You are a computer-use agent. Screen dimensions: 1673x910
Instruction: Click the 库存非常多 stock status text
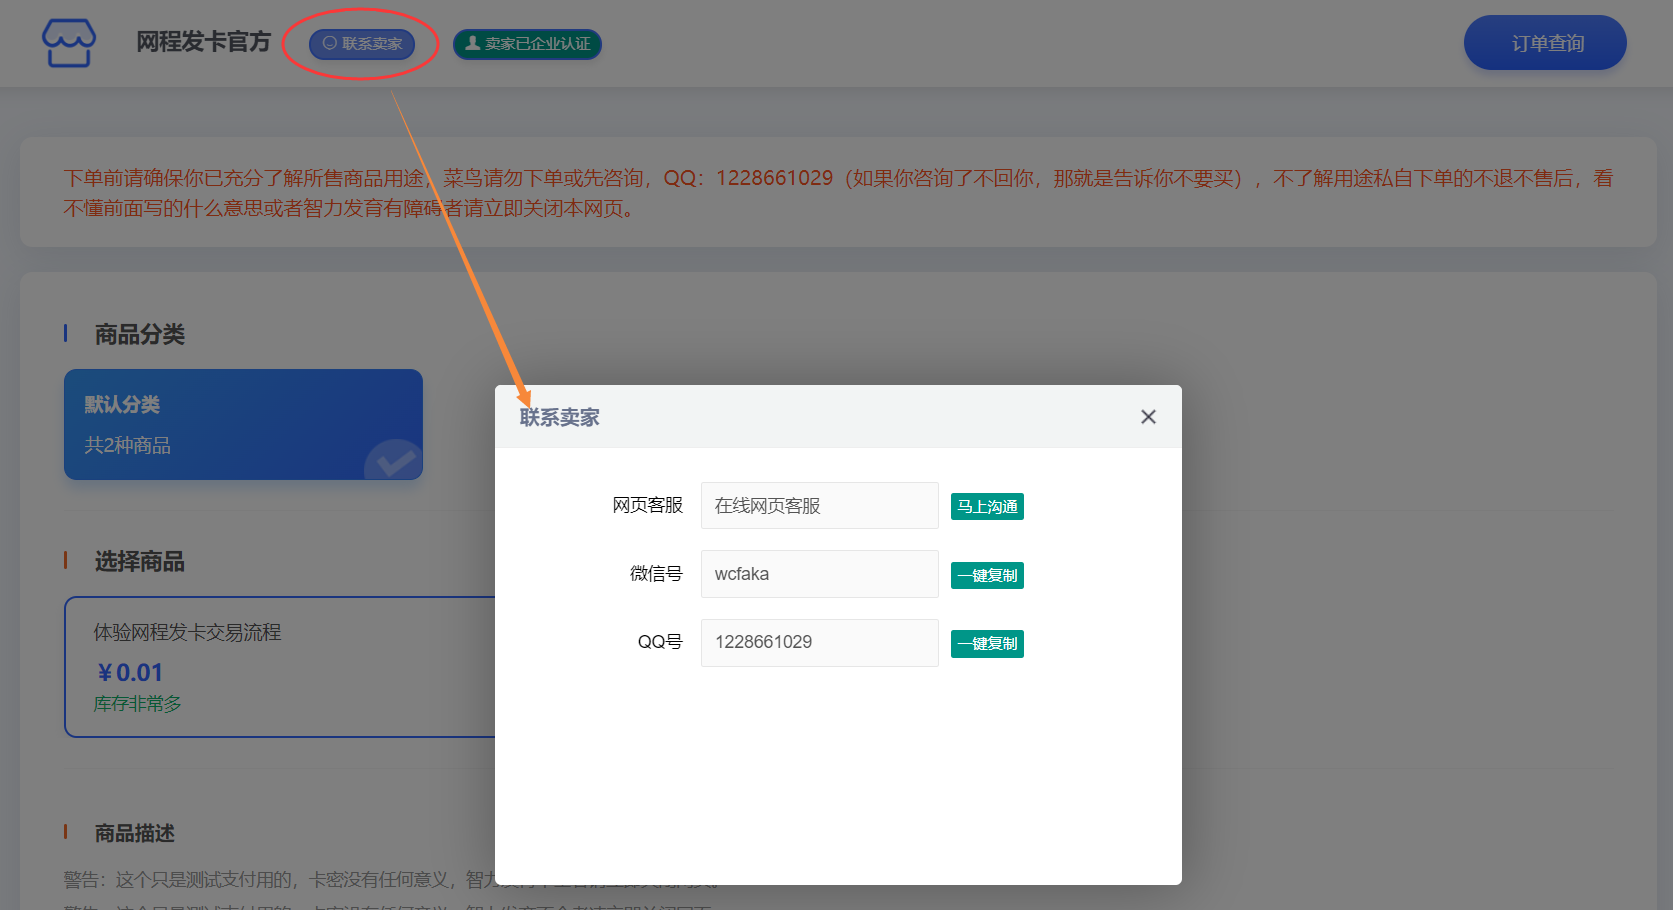tap(138, 704)
